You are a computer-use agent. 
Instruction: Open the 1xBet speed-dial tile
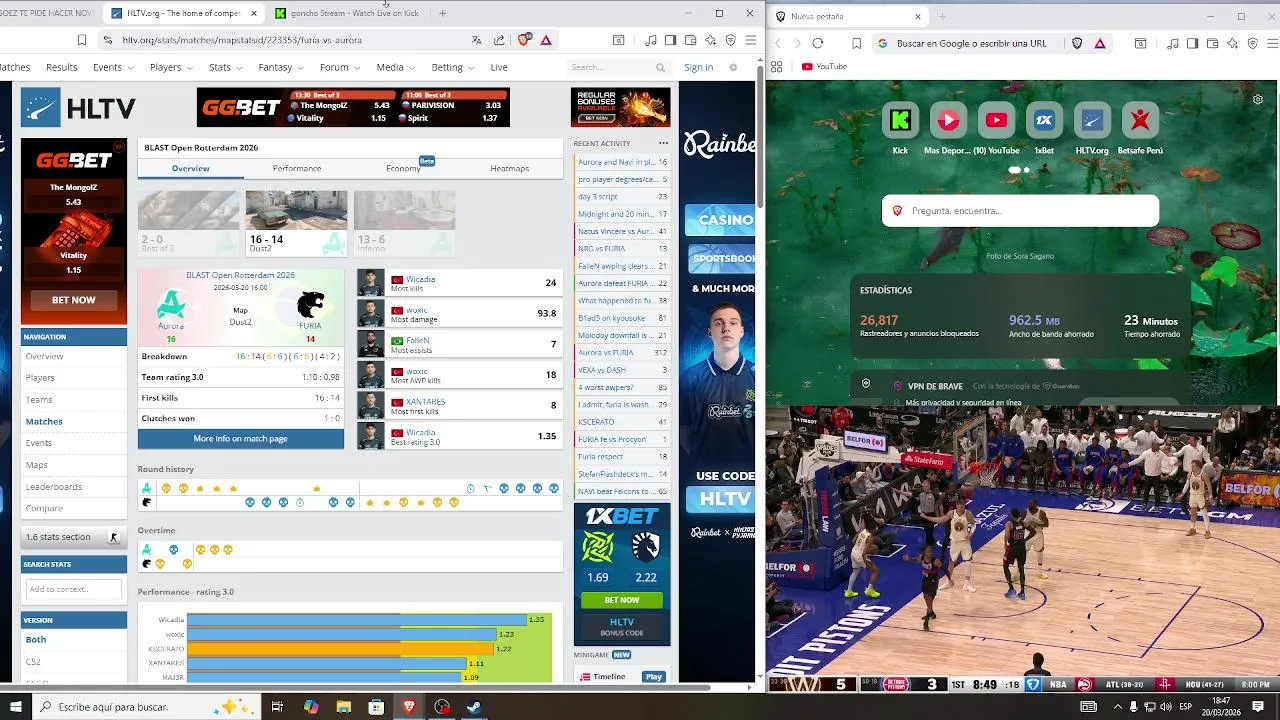point(1044,121)
